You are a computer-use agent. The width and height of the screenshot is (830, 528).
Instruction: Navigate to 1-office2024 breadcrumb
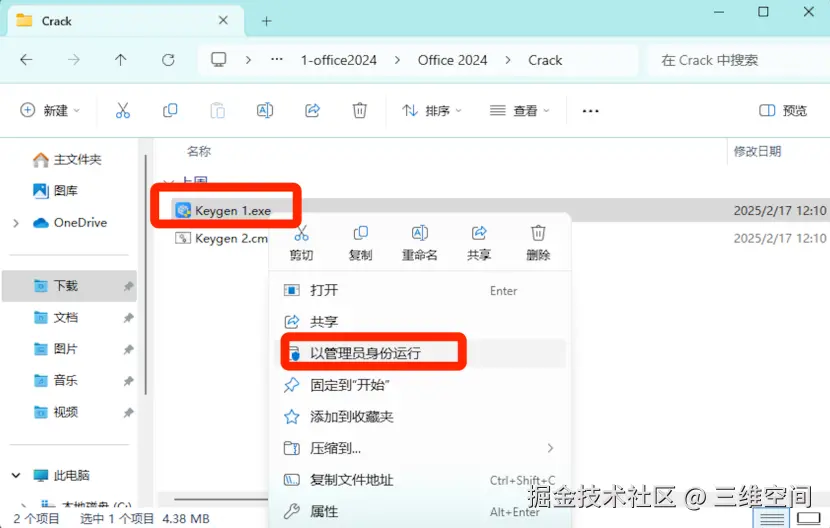(339, 60)
